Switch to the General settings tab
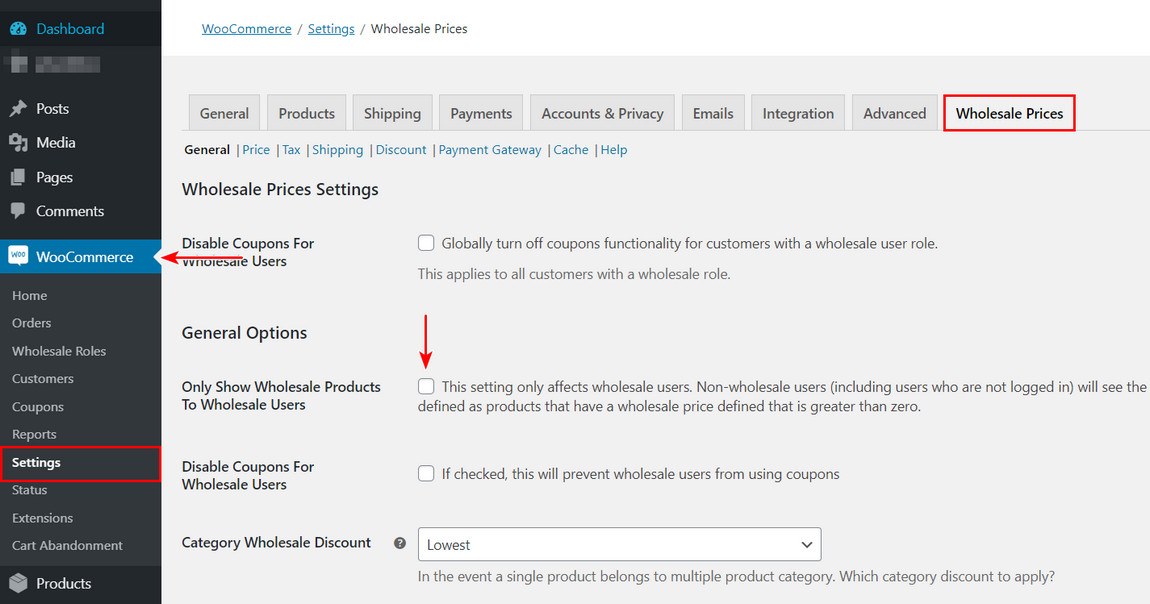 224,113
